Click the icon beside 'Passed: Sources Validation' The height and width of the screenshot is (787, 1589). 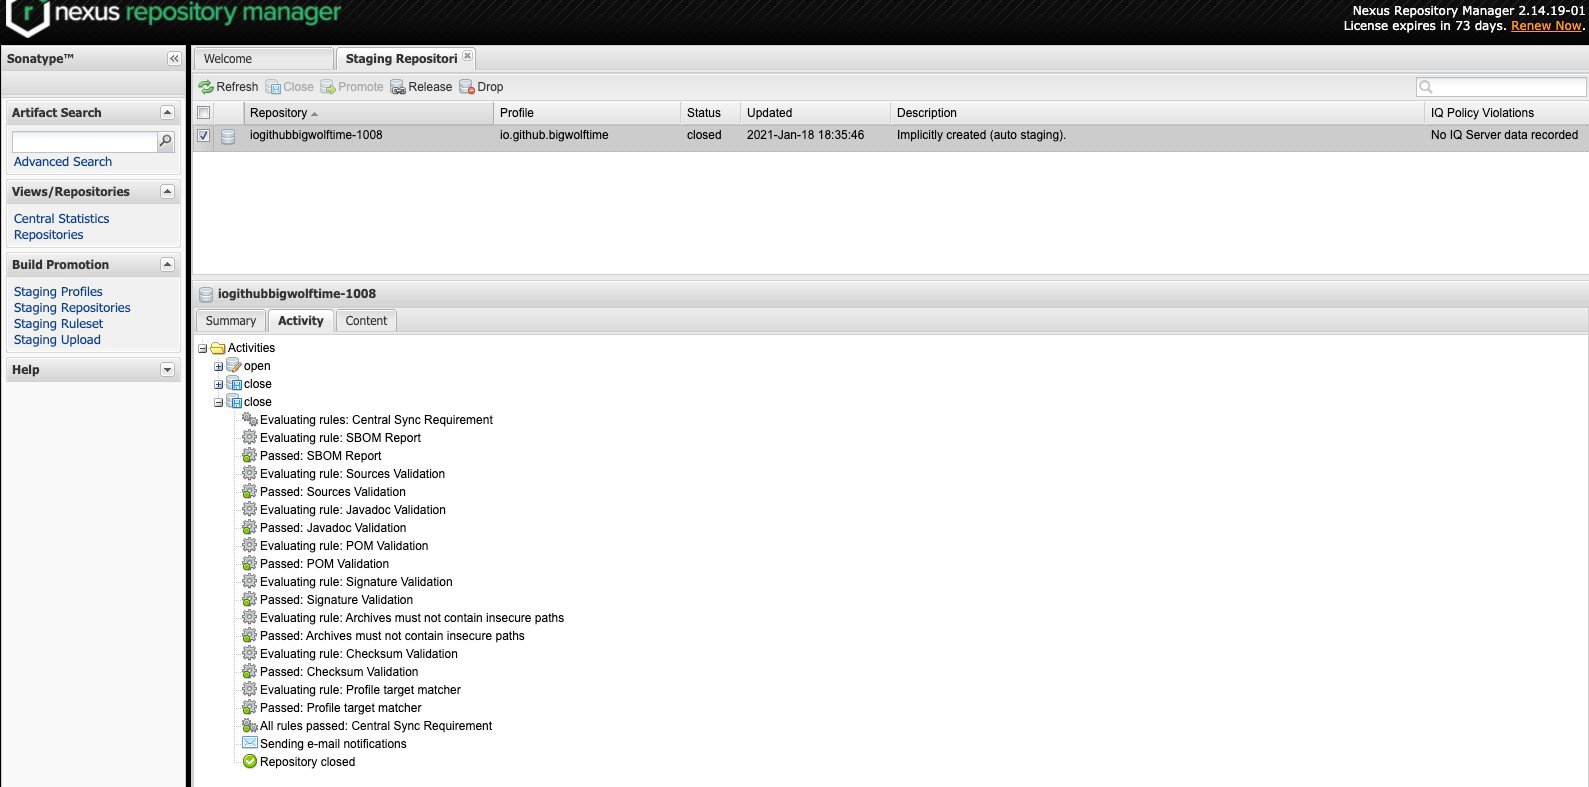pyautogui.click(x=250, y=492)
